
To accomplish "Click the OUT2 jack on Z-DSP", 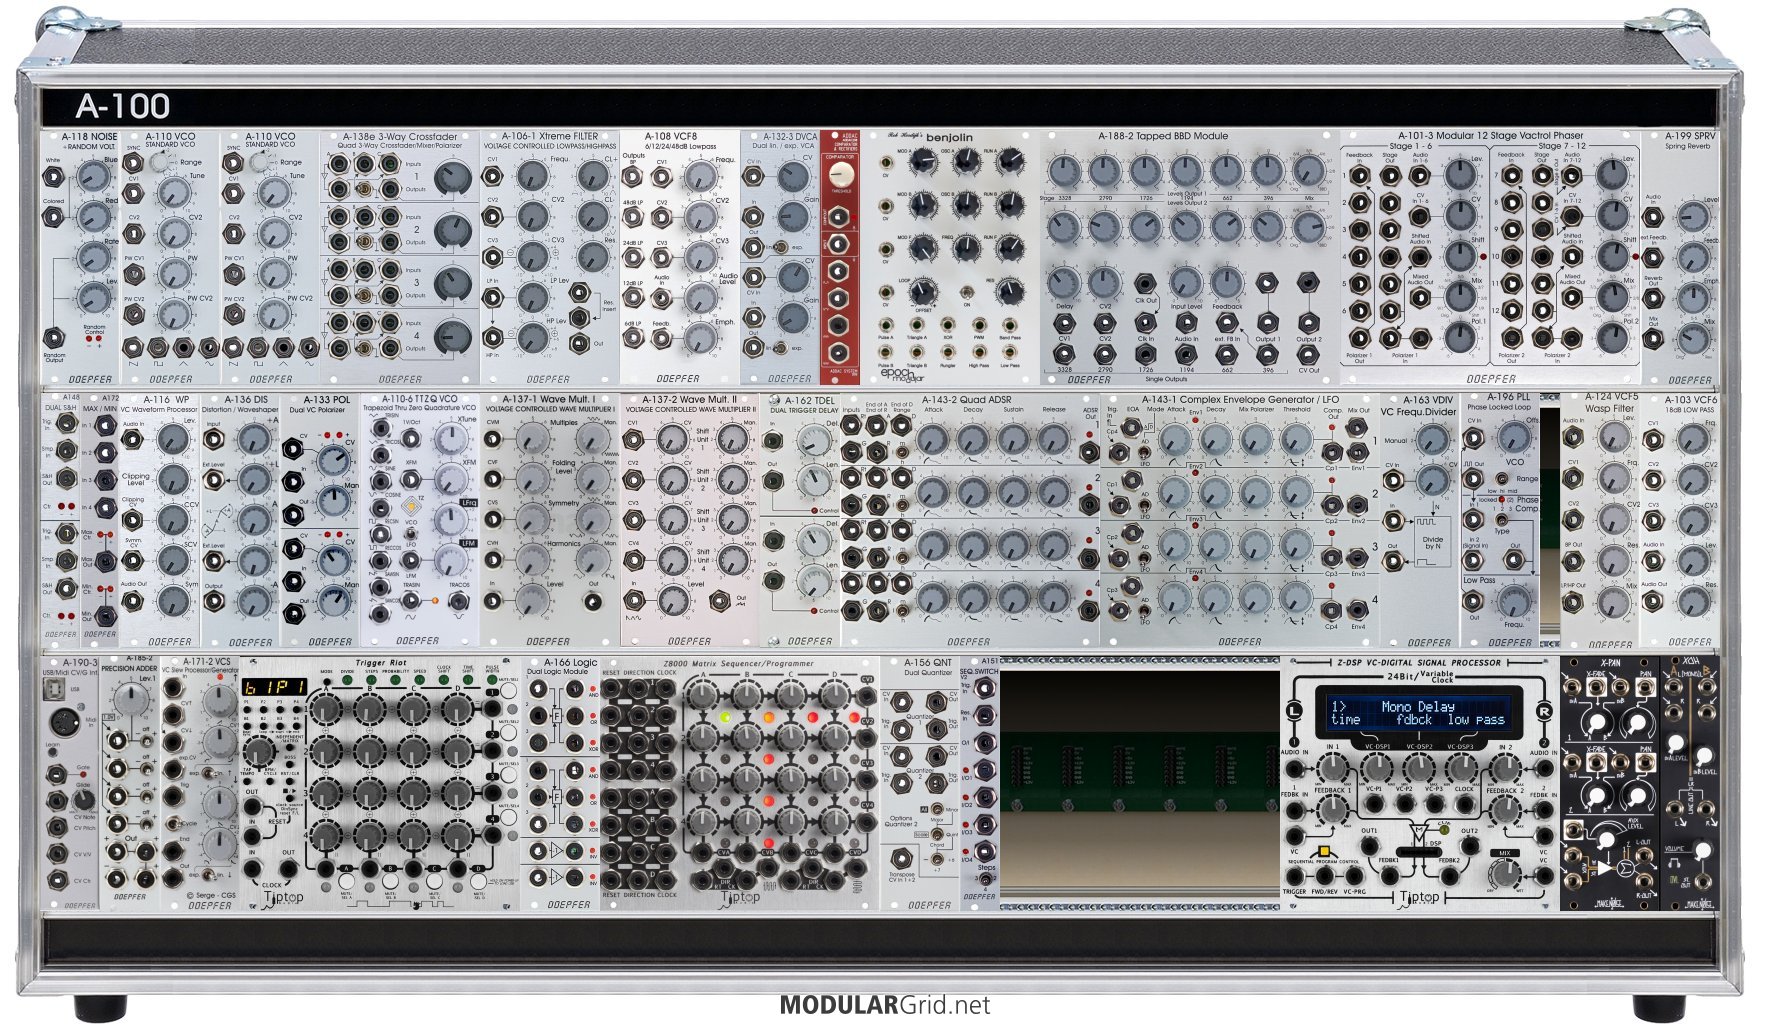I will coord(1468,846).
